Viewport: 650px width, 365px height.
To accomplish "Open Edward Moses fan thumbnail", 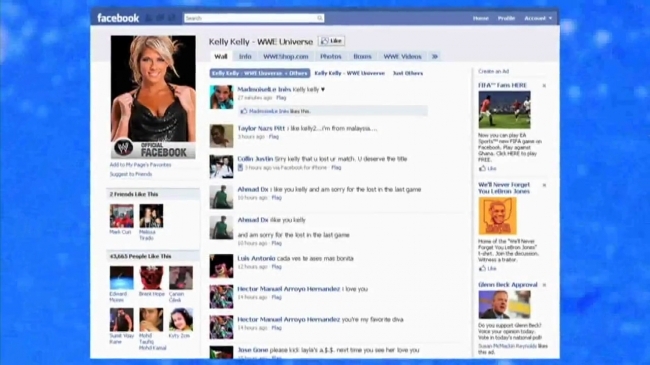I will [x=121, y=278].
